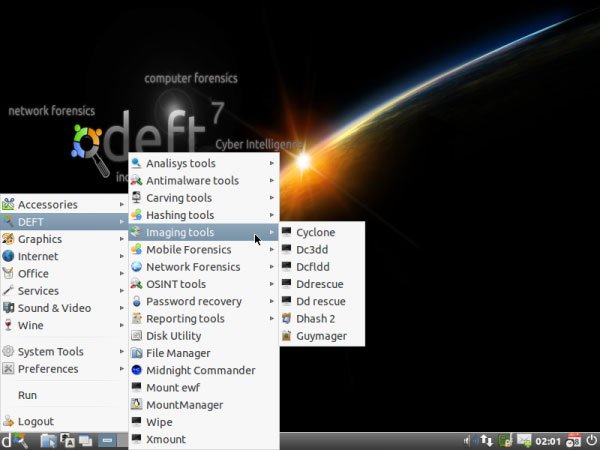Open Preferences category
Screen dimensions: 600x450
[64, 368]
